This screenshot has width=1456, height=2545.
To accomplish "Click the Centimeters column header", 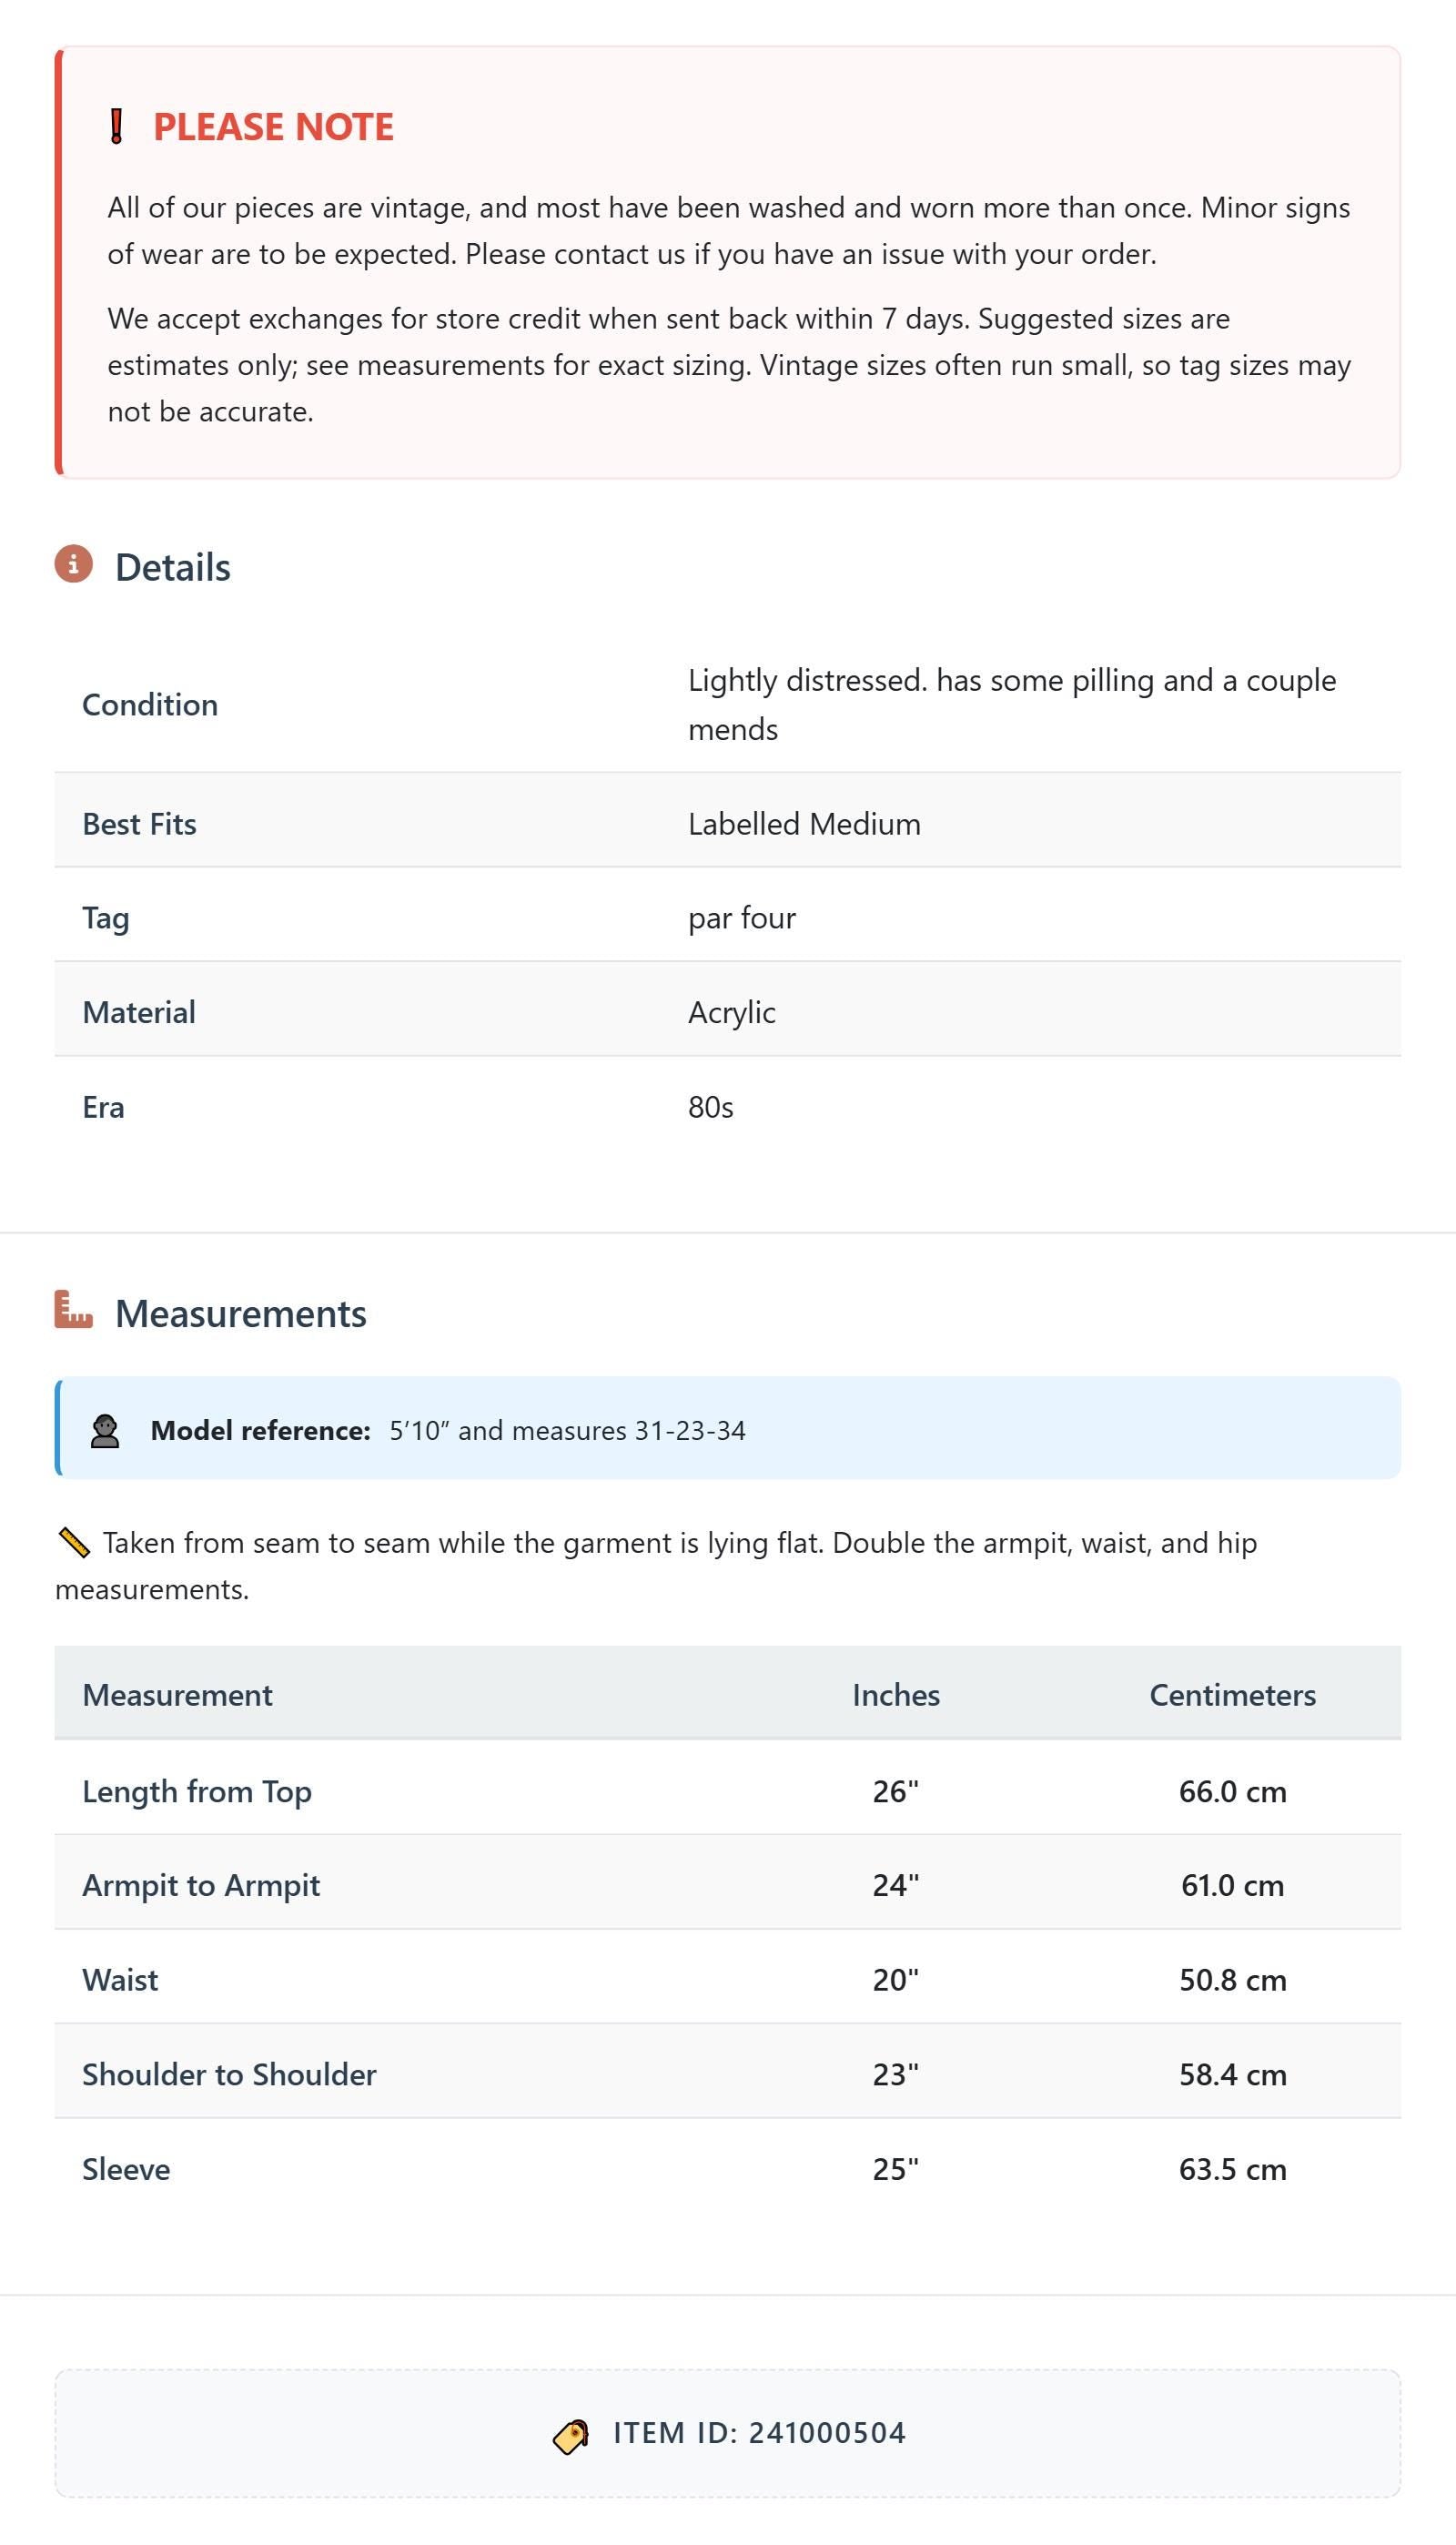I will point(1232,1695).
